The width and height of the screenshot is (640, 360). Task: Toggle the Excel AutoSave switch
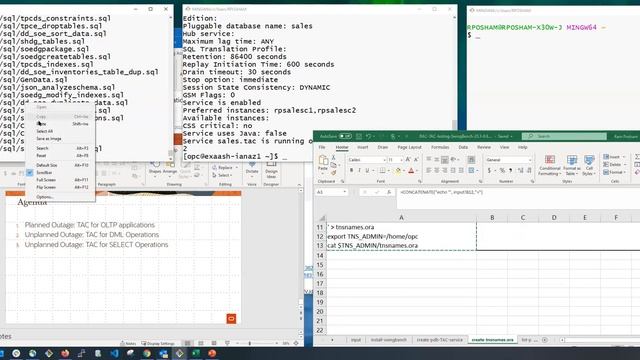coord(345,136)
